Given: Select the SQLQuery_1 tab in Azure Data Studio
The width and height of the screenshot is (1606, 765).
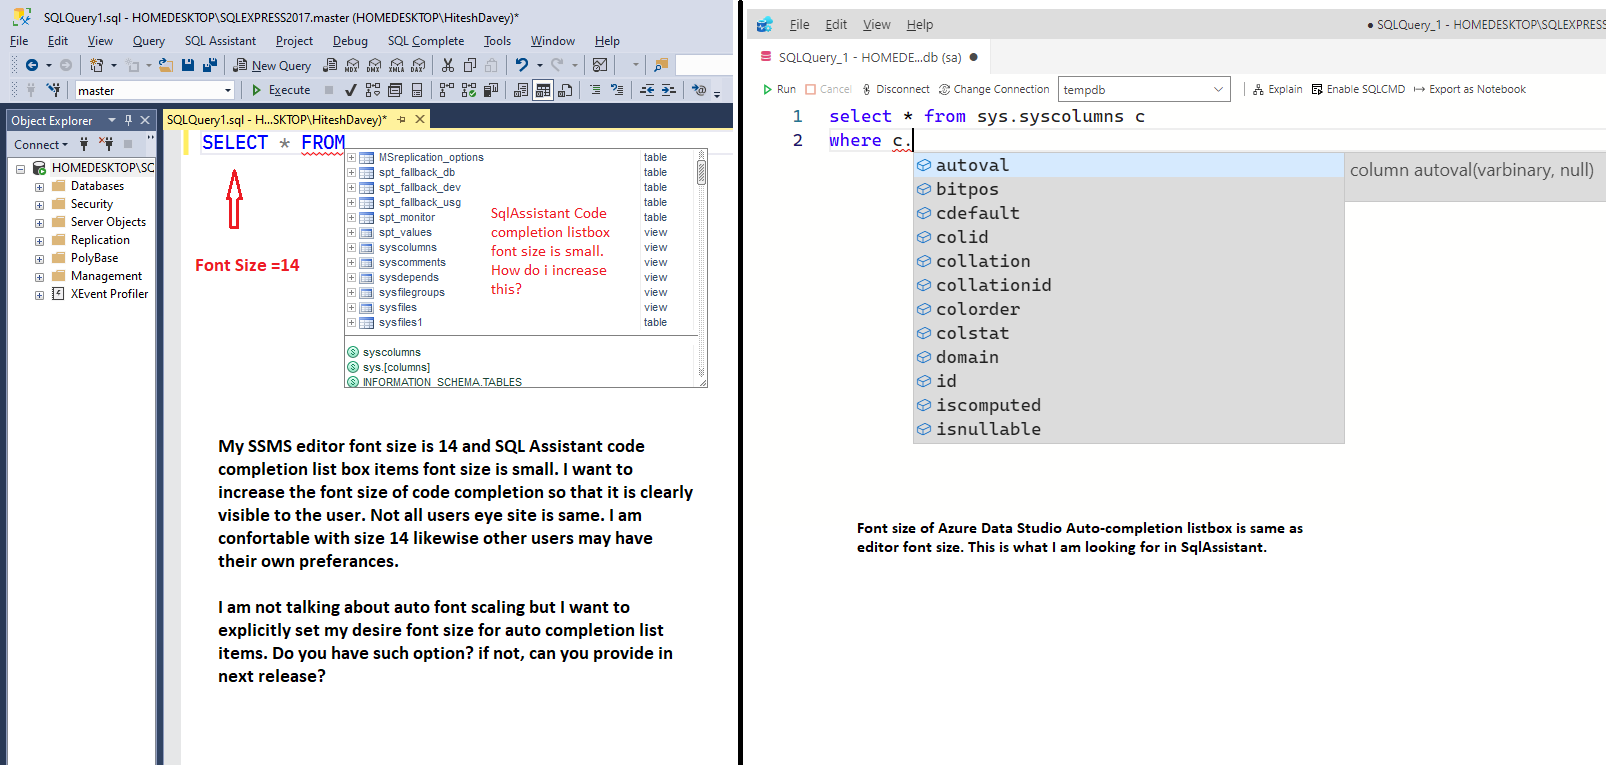Looking at the screenshot, I should (869, 57).
